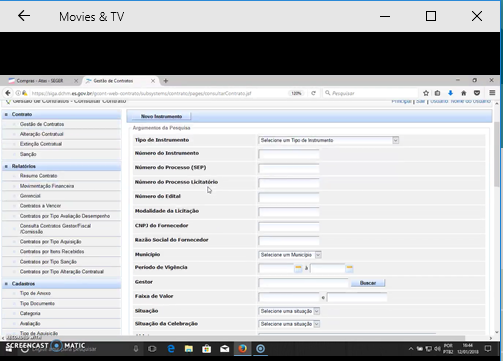The width and height of the screenshot is (503, 361).
Task: Collapse the Cadastros menu section
Action: click(6, 284)
